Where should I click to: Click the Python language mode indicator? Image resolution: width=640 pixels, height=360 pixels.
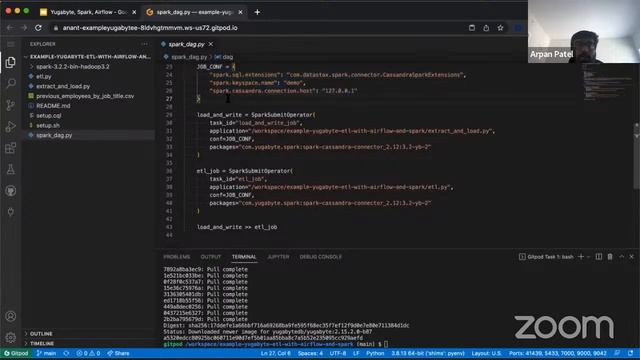point(375,353)
